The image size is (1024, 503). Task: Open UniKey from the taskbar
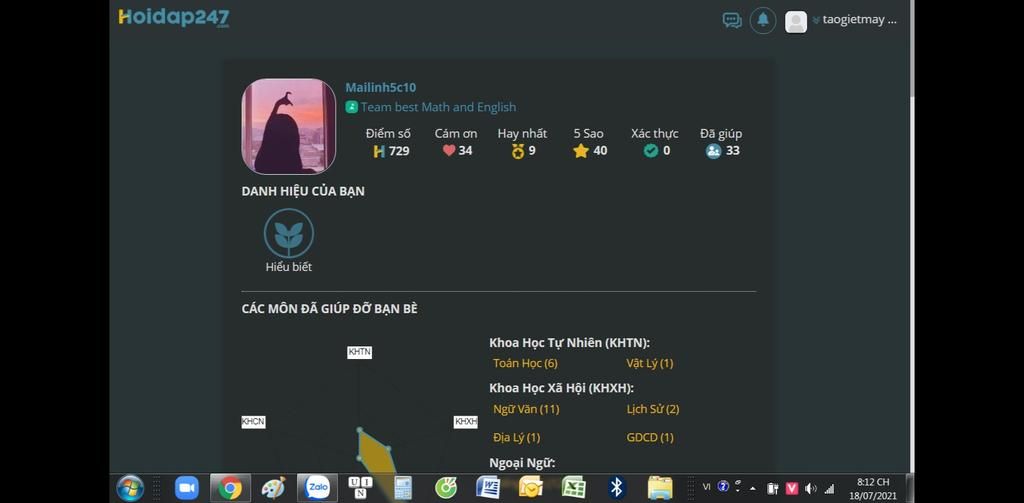coord(360,488)
